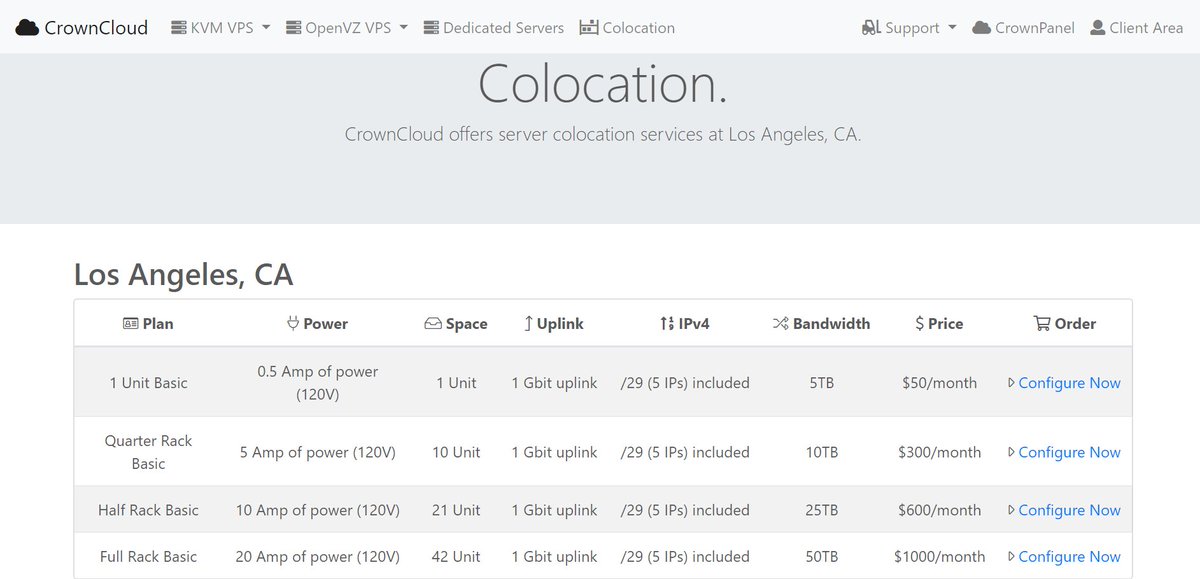Click the '5TB' bandwidth cell
Viewport: 1200px width, 579px height.
click(x=822, y=383)
